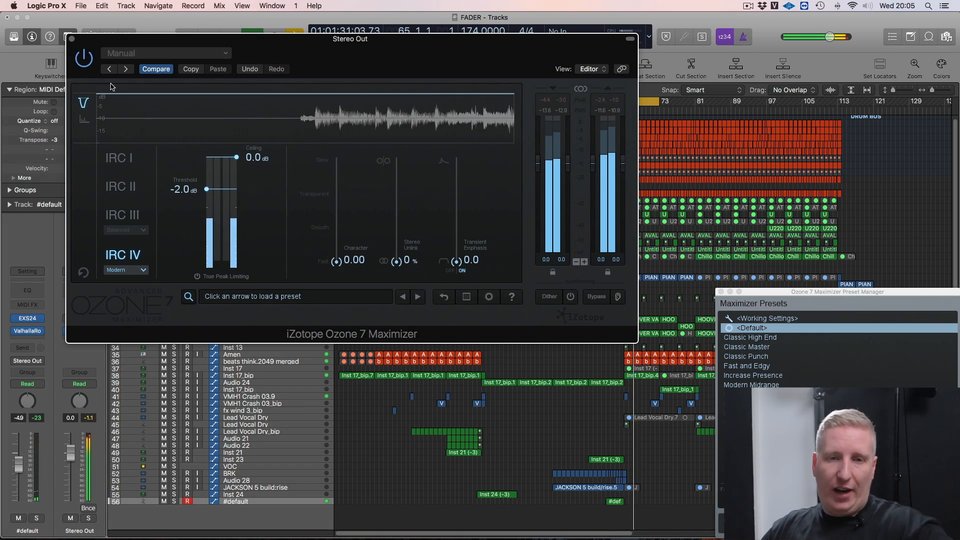Click the input/output gain link icon
Viewport: 960px width, 540px height.
click(x=580, y=89)
